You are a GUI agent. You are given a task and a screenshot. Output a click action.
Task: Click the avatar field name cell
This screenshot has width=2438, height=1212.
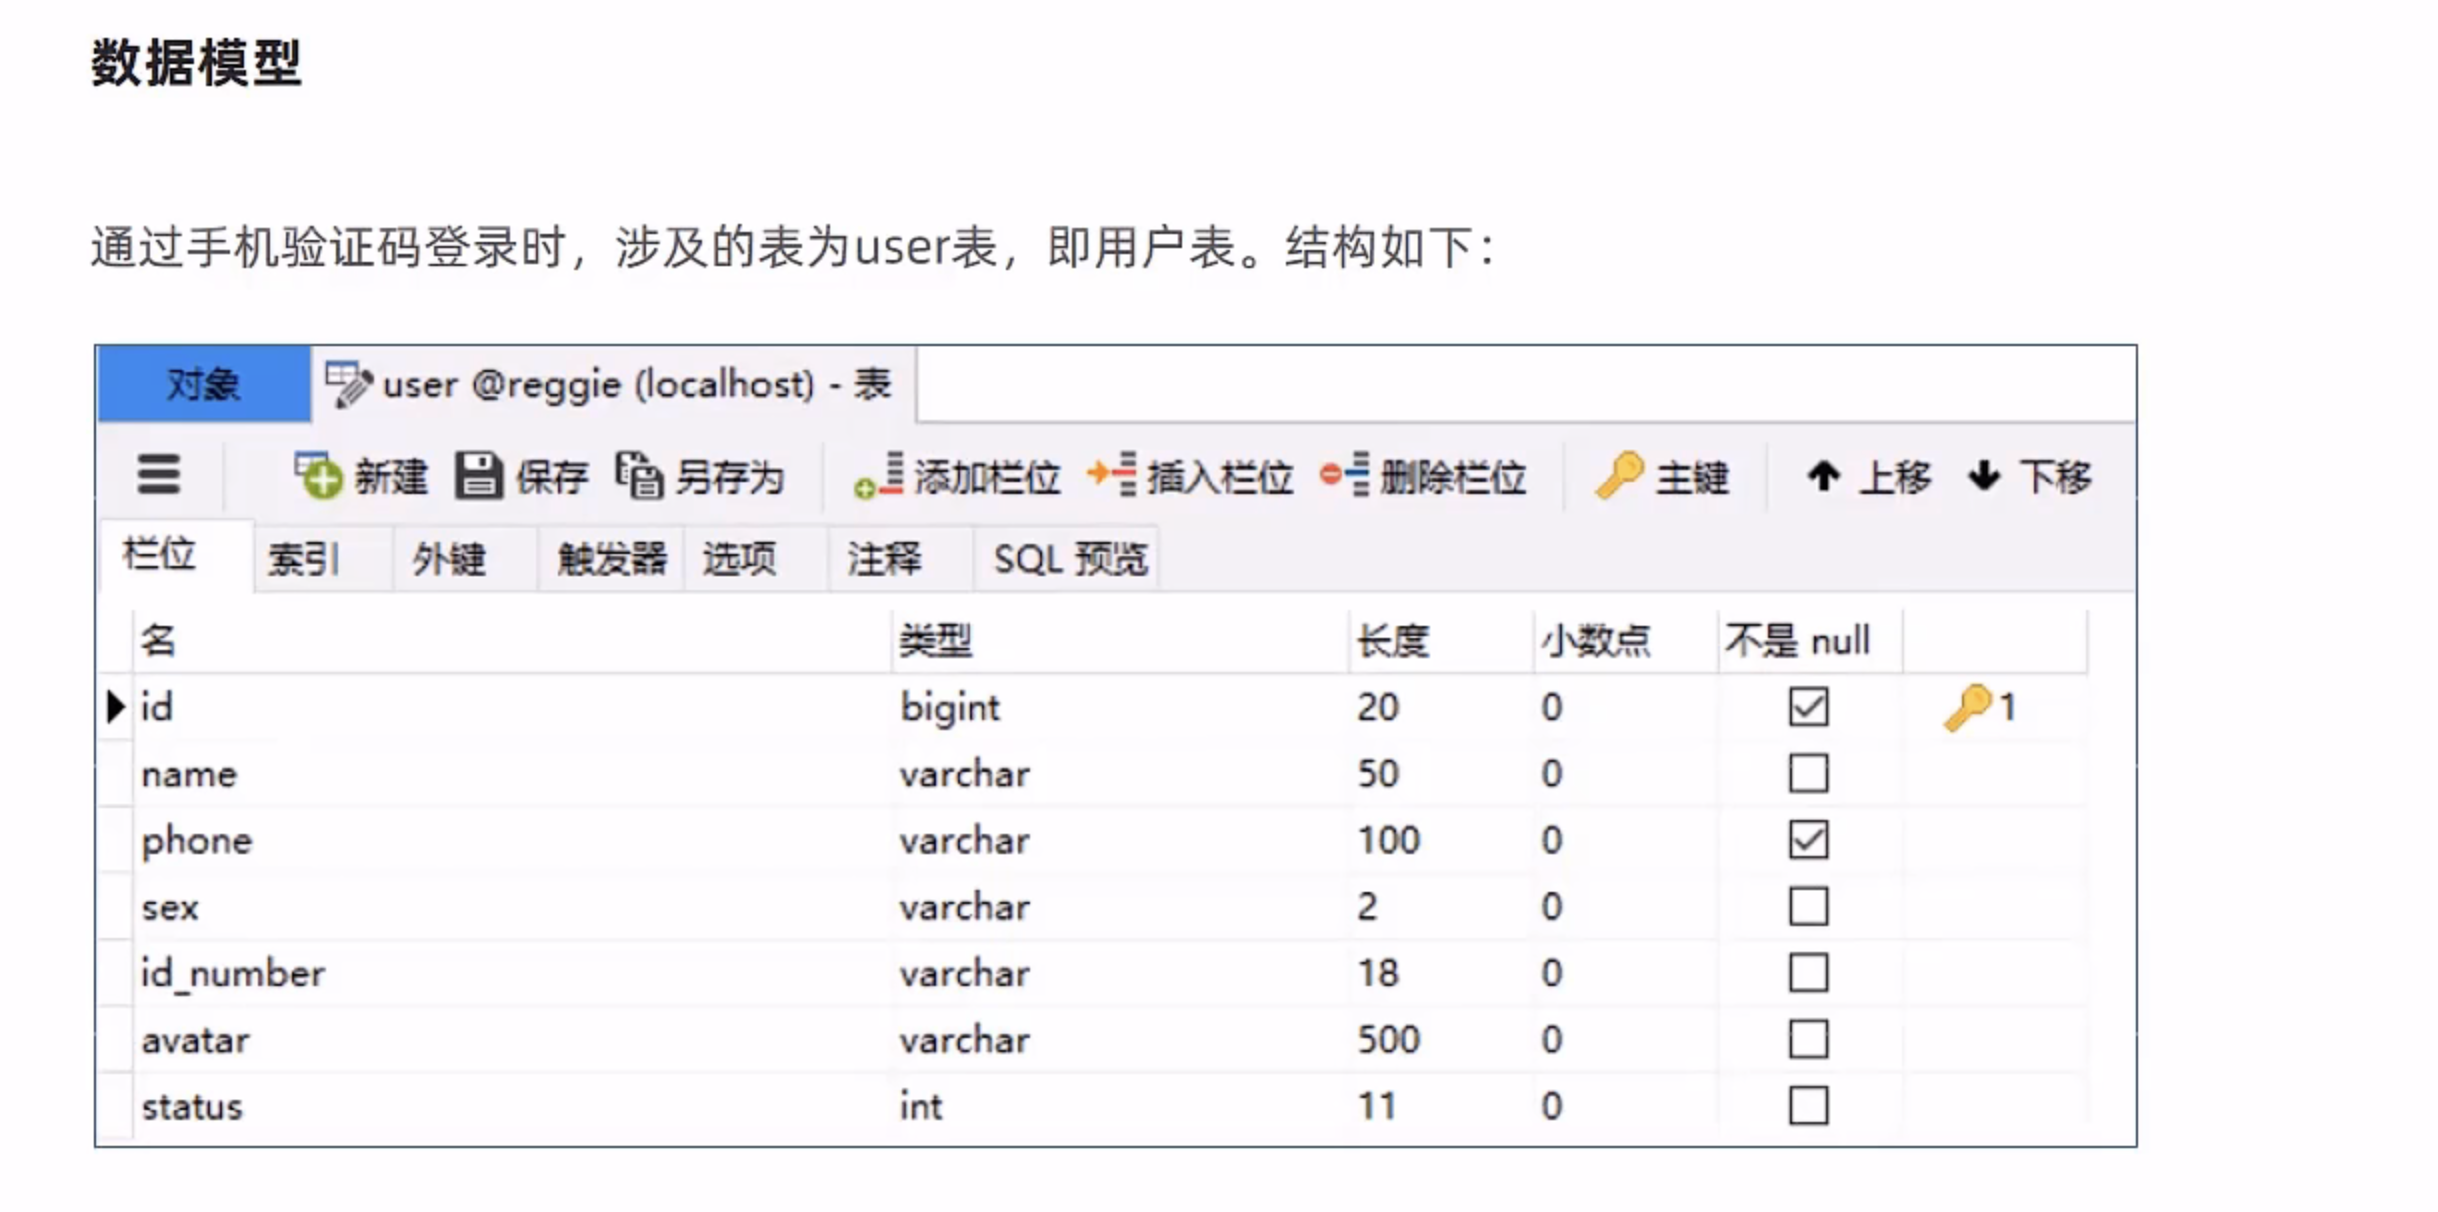(x=196, y=1040)
